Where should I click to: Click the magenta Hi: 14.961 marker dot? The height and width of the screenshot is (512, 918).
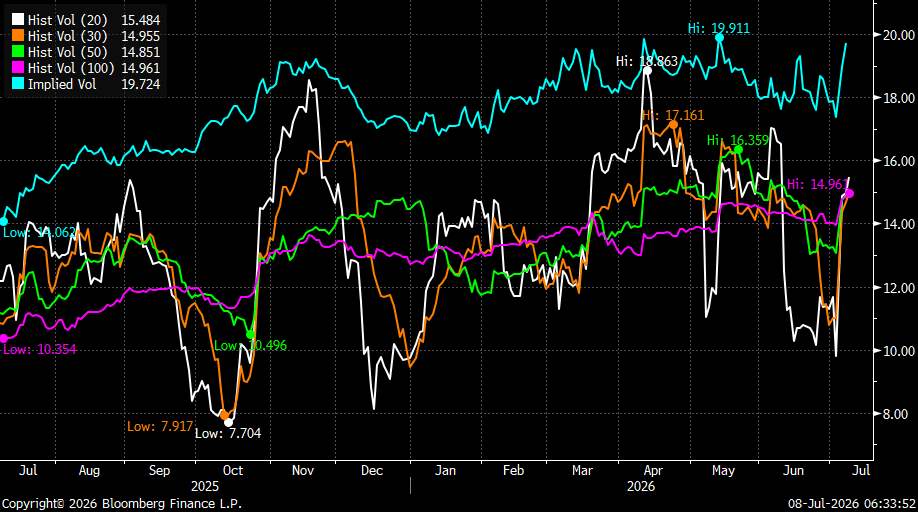850,194
